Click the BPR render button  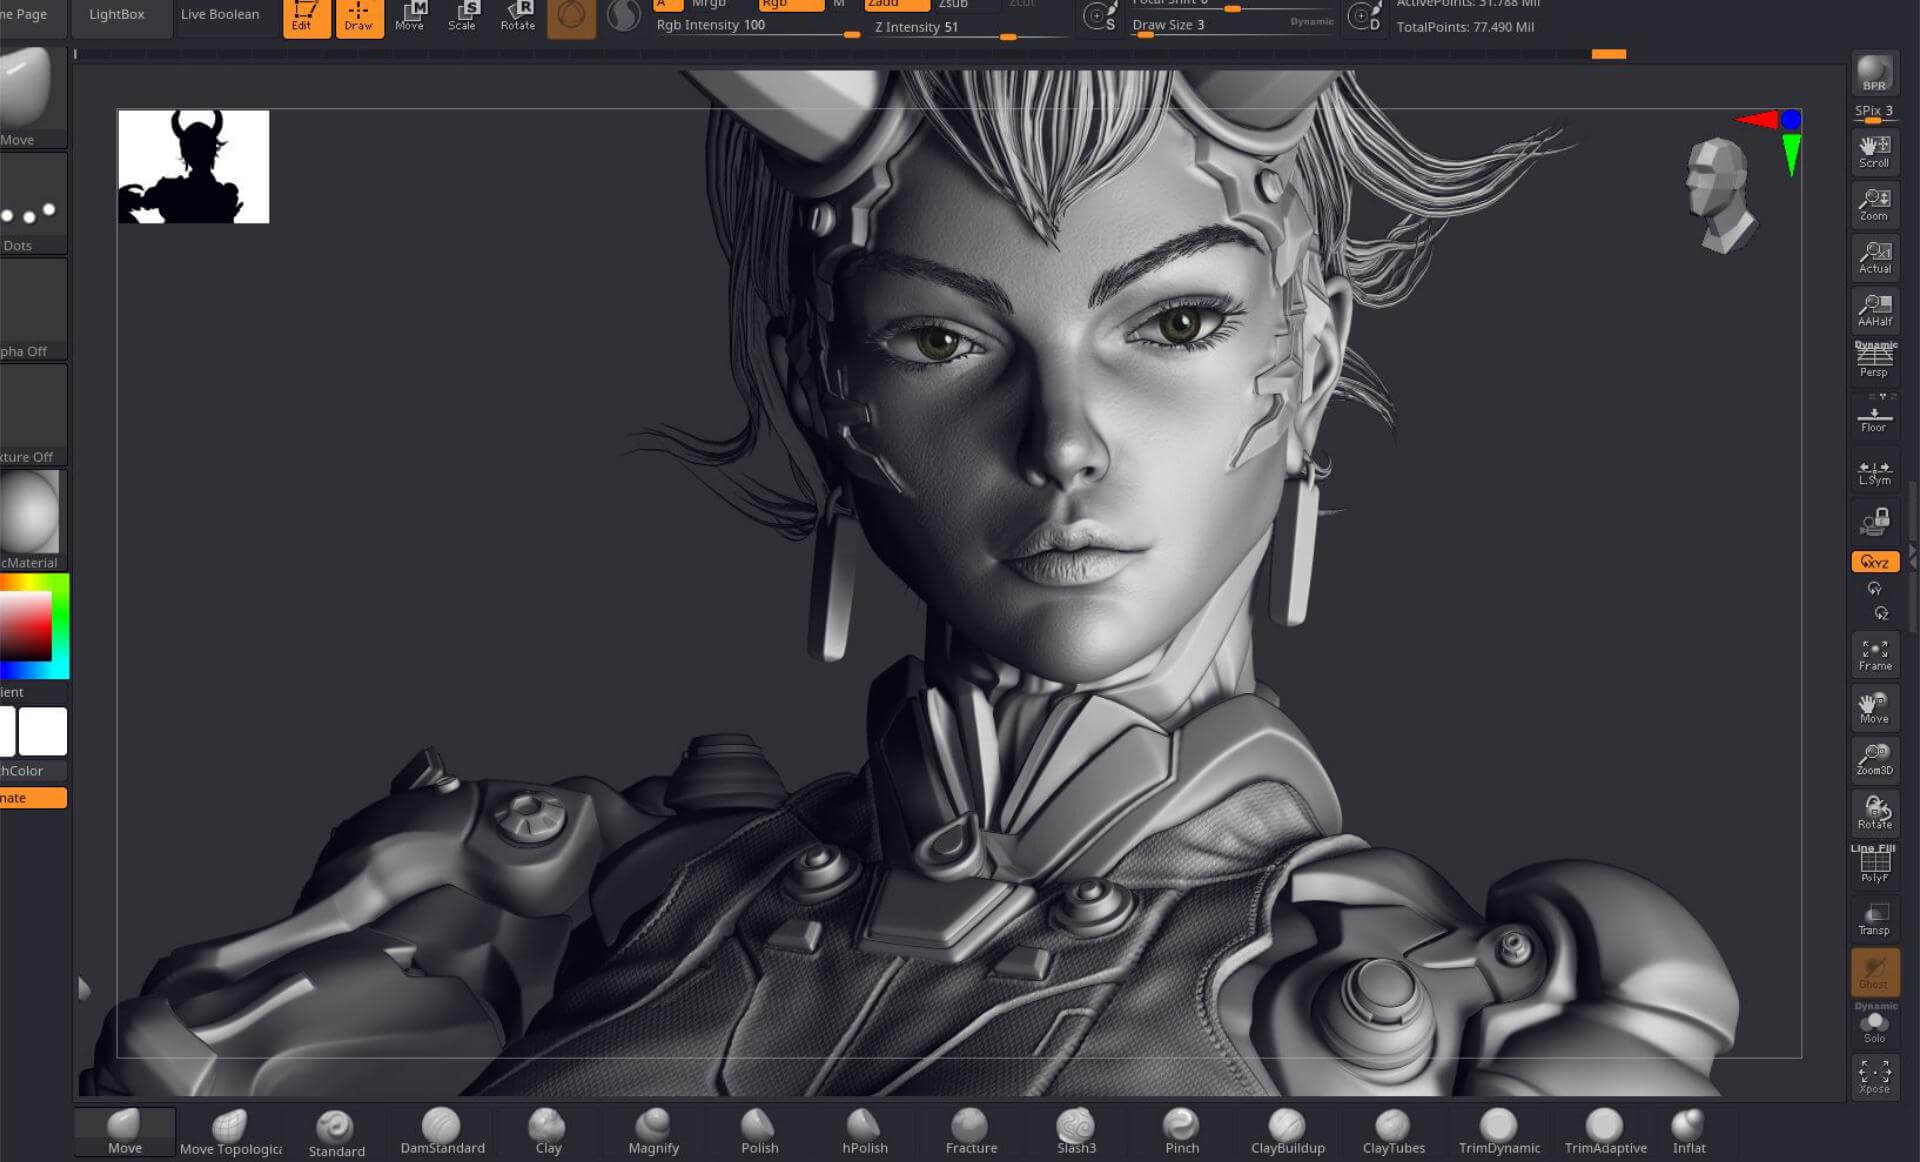pos(1874,73)
